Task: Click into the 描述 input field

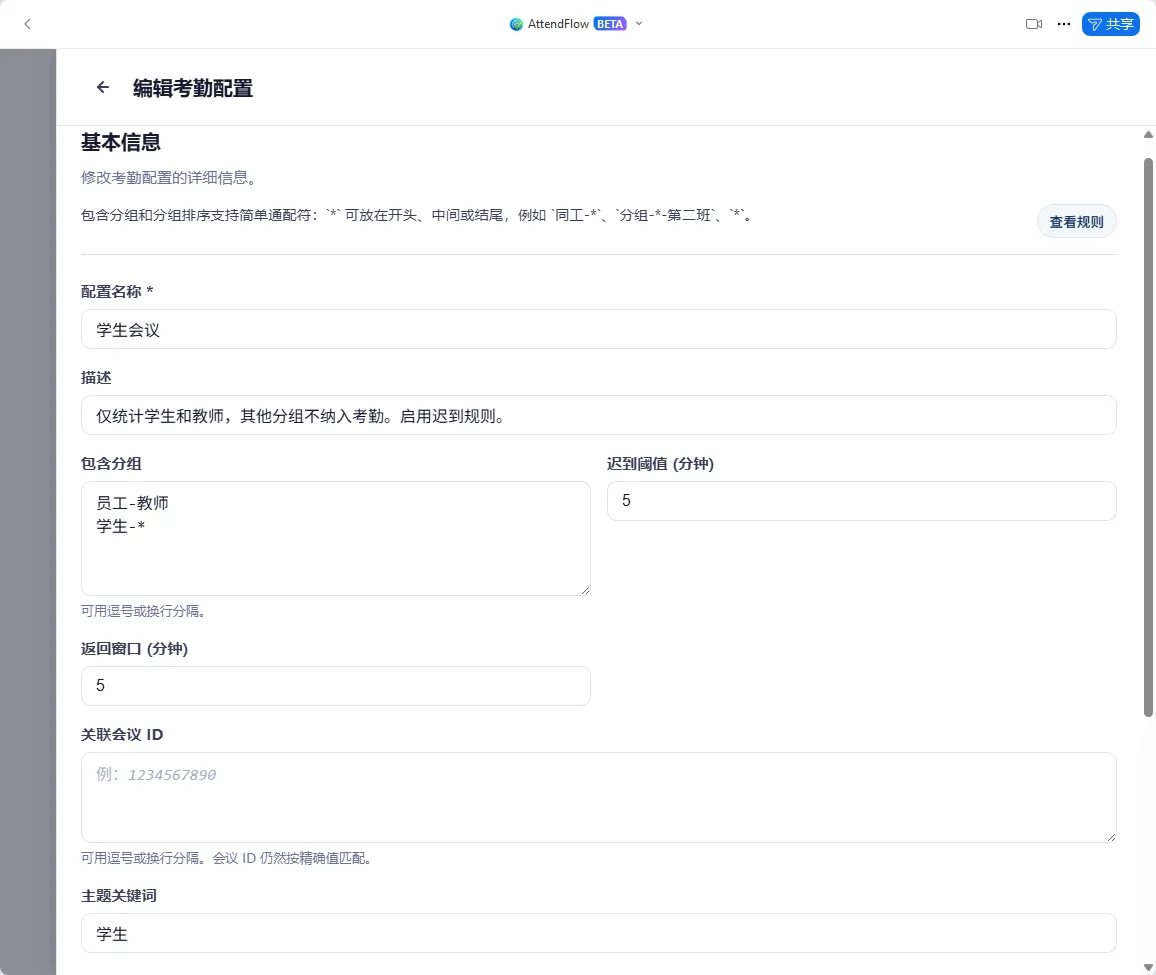Action: coord(599,415)
